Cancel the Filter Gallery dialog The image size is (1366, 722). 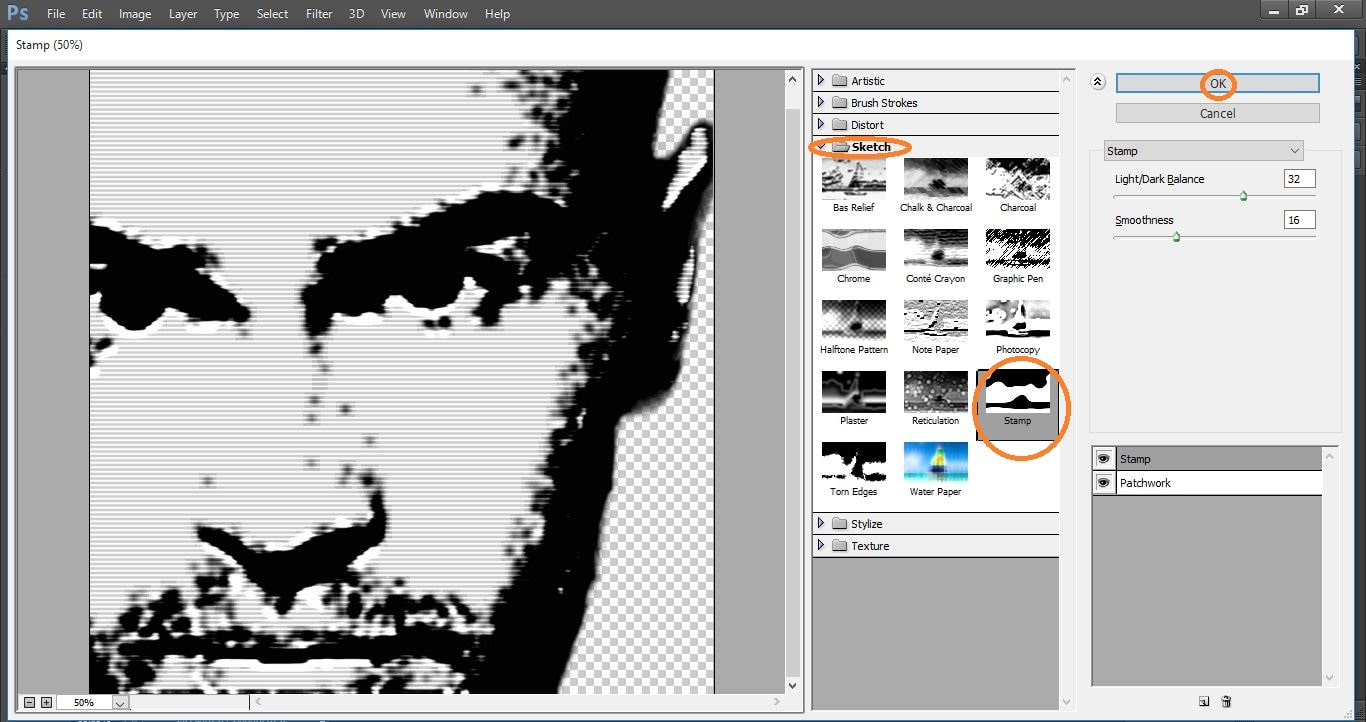pos(1216,112)
